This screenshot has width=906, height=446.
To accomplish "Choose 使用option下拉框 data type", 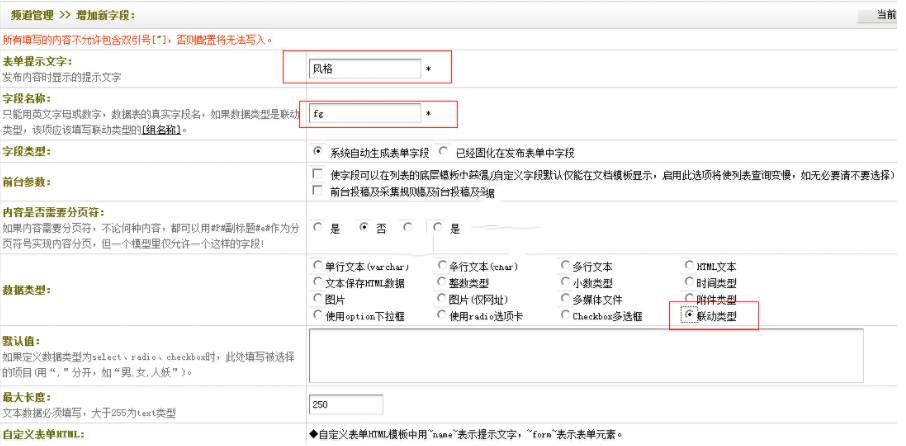I will tap(318, 315).
